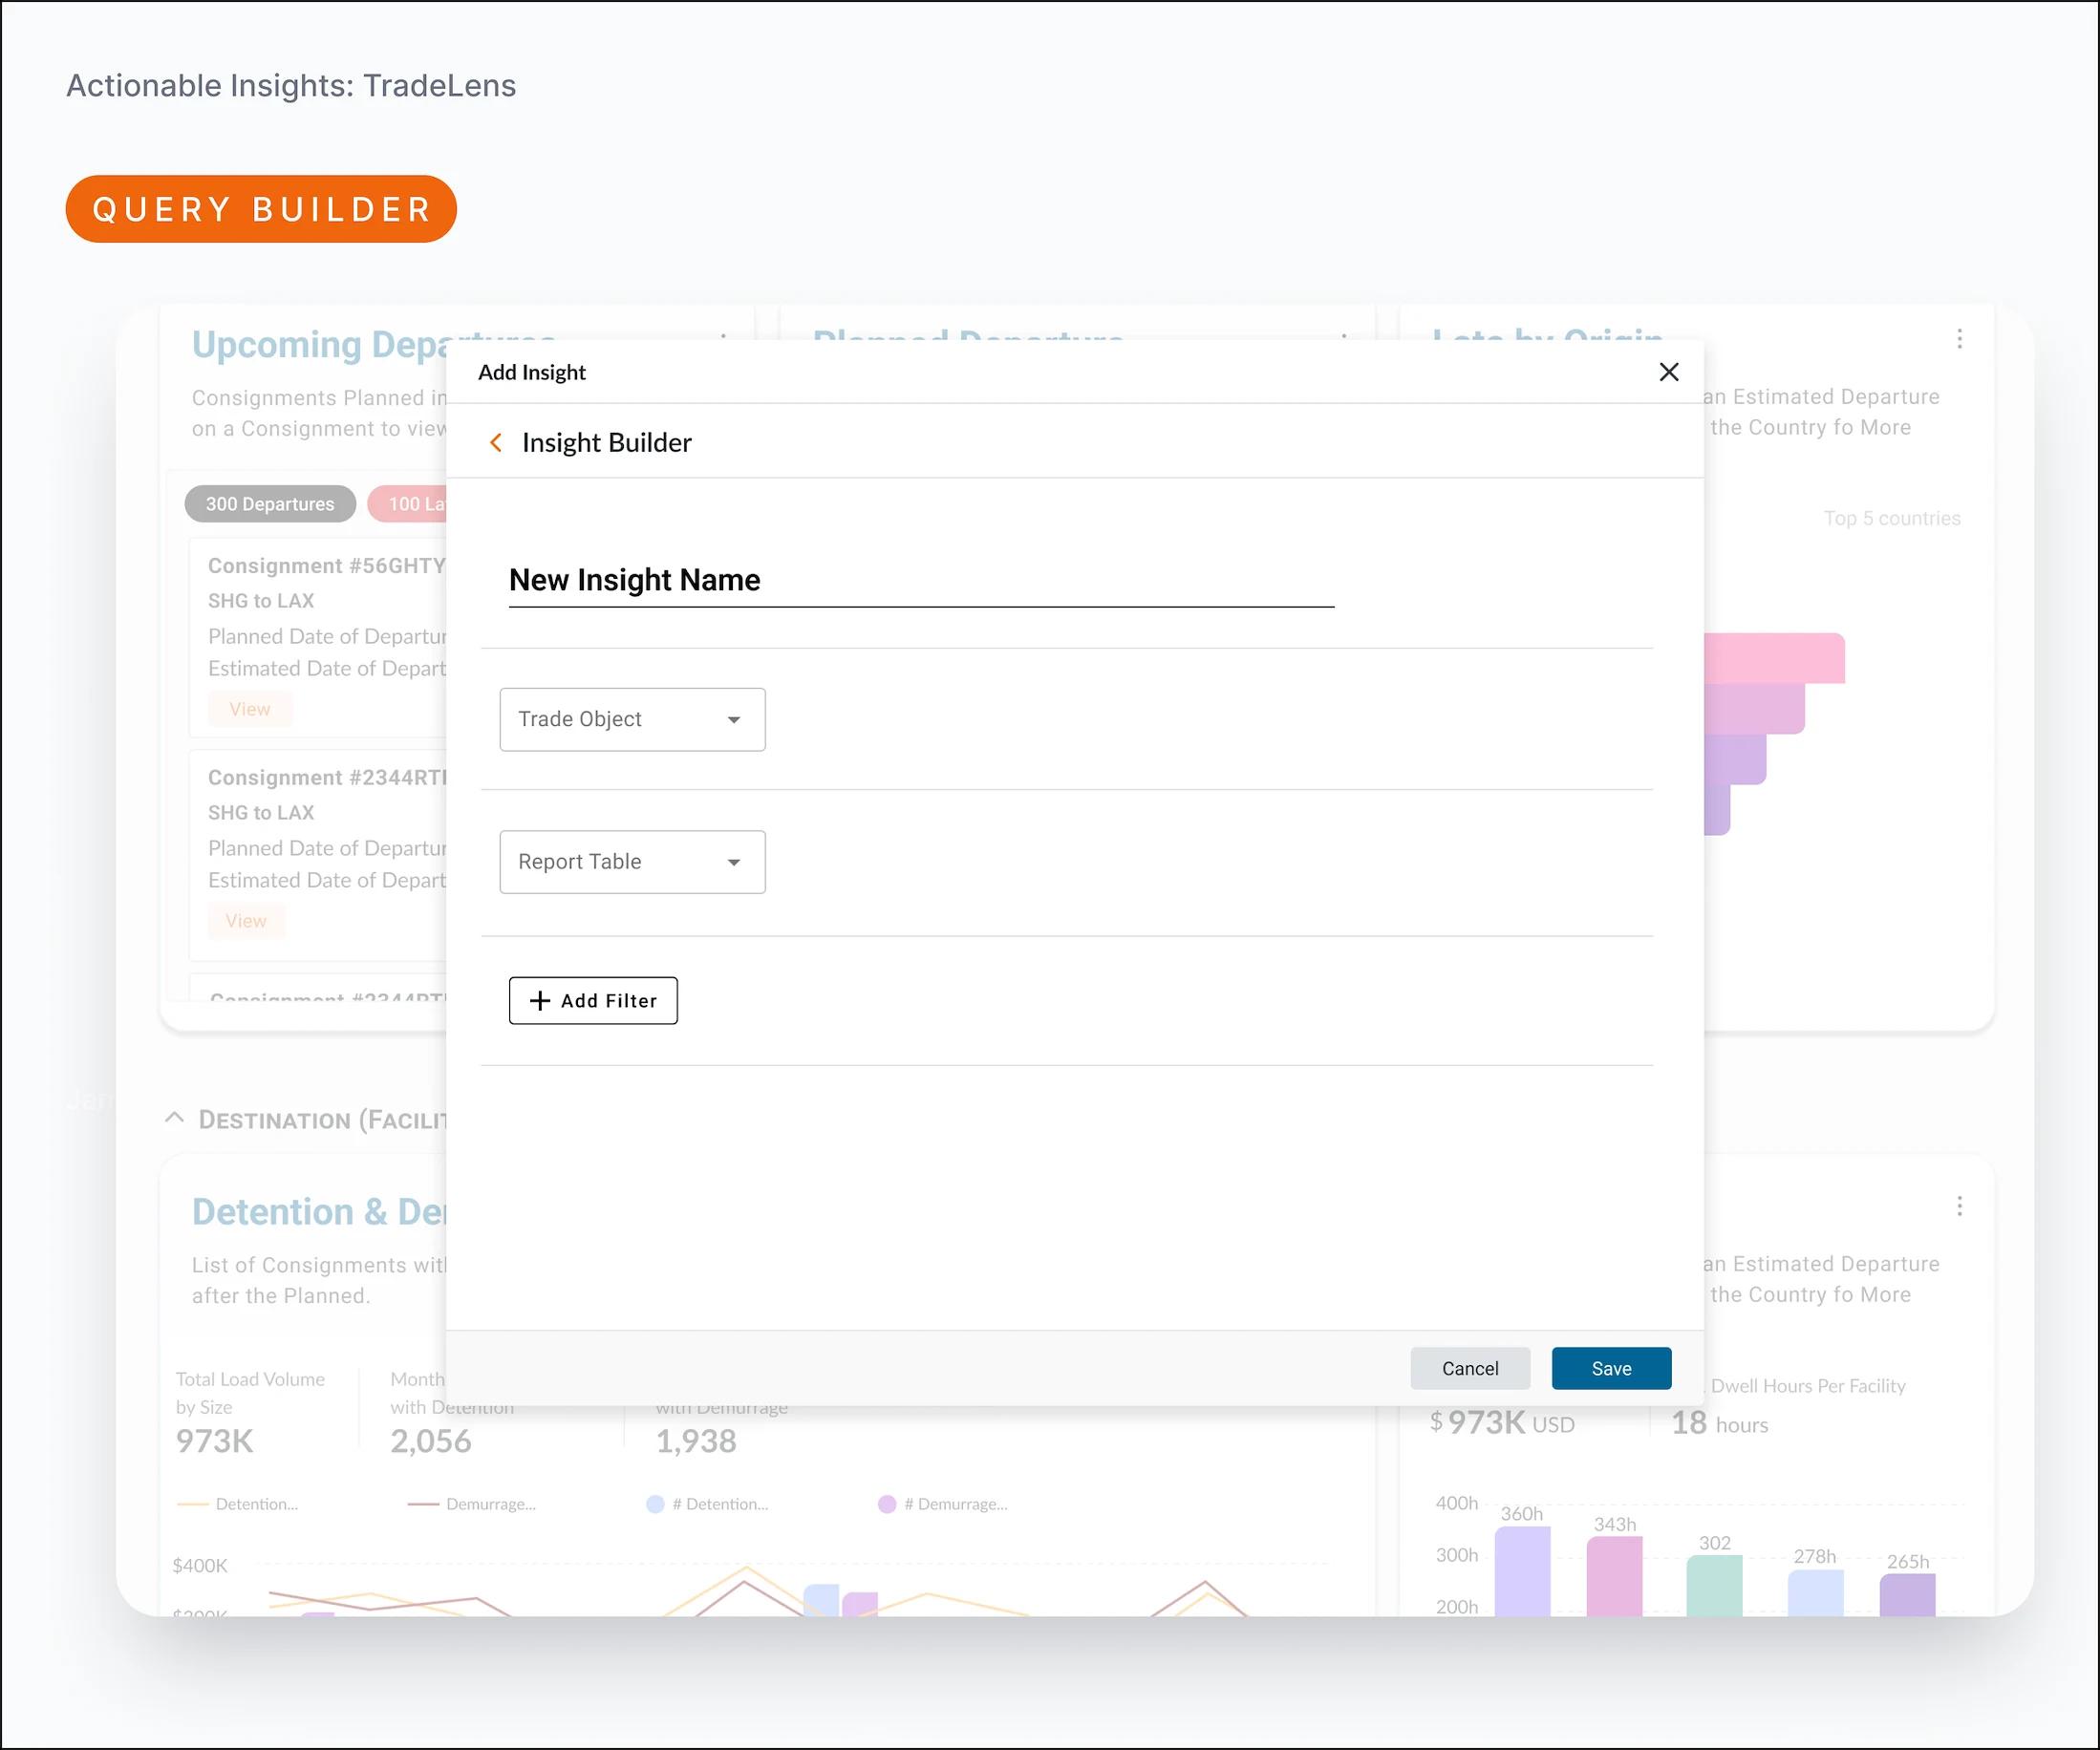Viewport: 2100px width, 1750px height.
Task: Open the Late by Origin card options menu
Action: pos(1959,339)
